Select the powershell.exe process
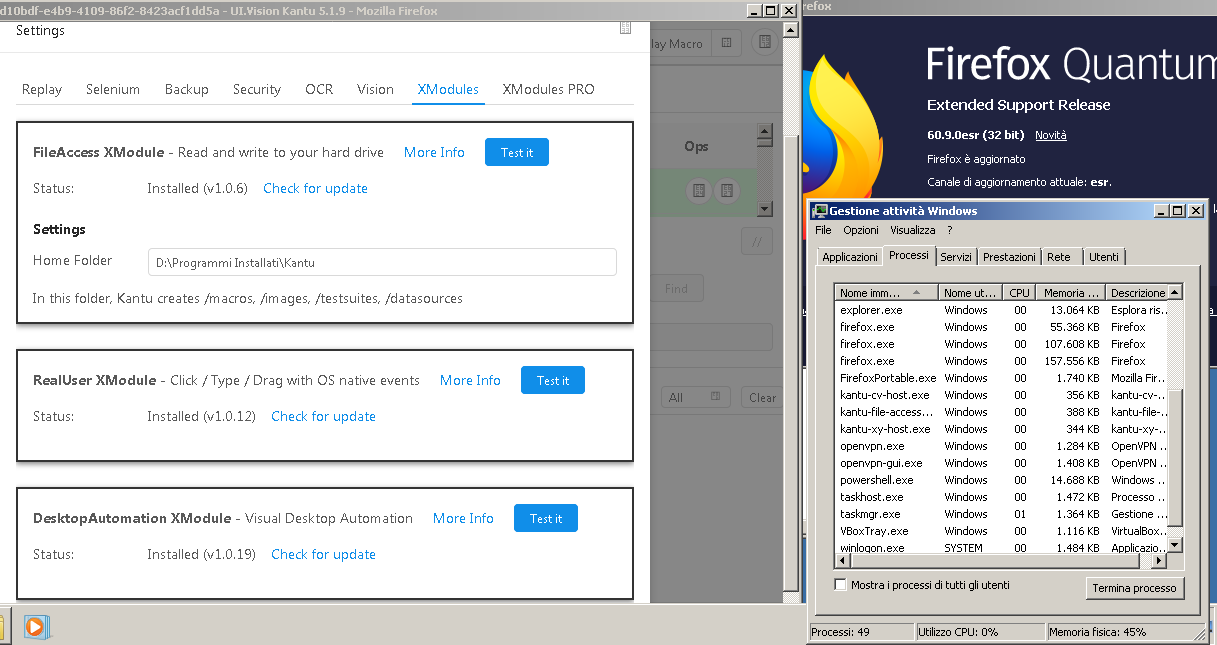 click(1002, 480)
